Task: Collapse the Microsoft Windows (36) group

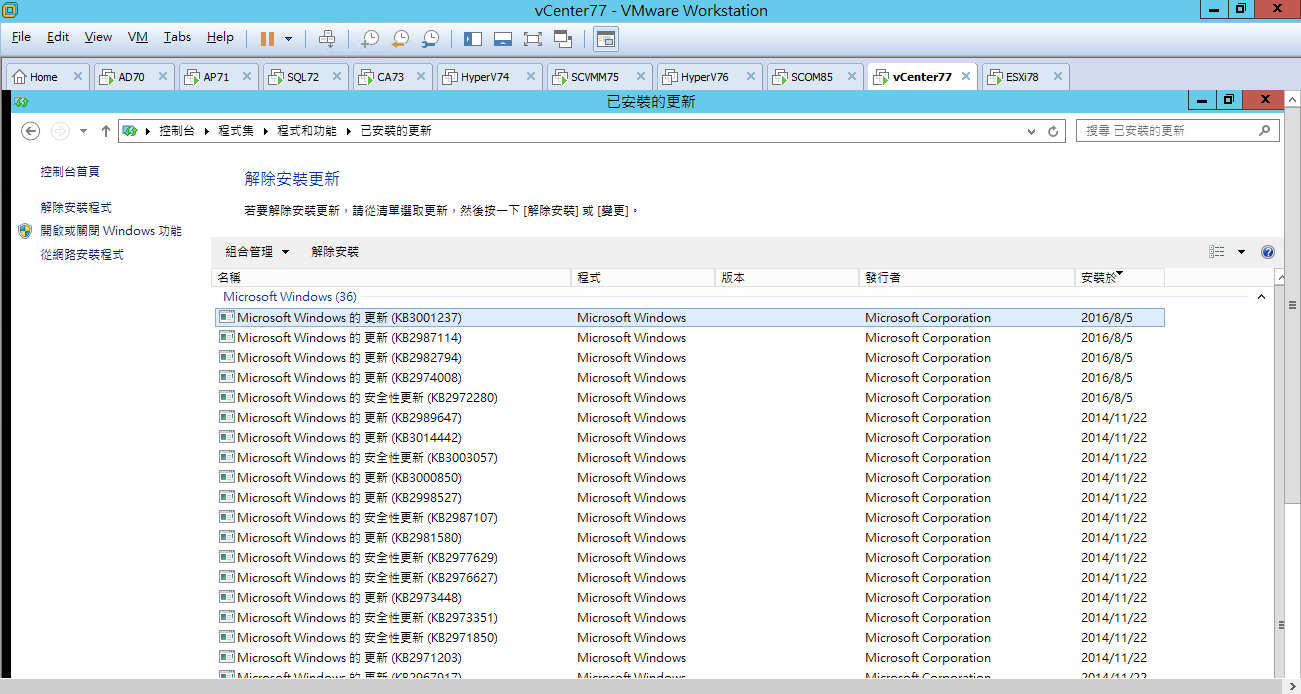Action: 1261,297
